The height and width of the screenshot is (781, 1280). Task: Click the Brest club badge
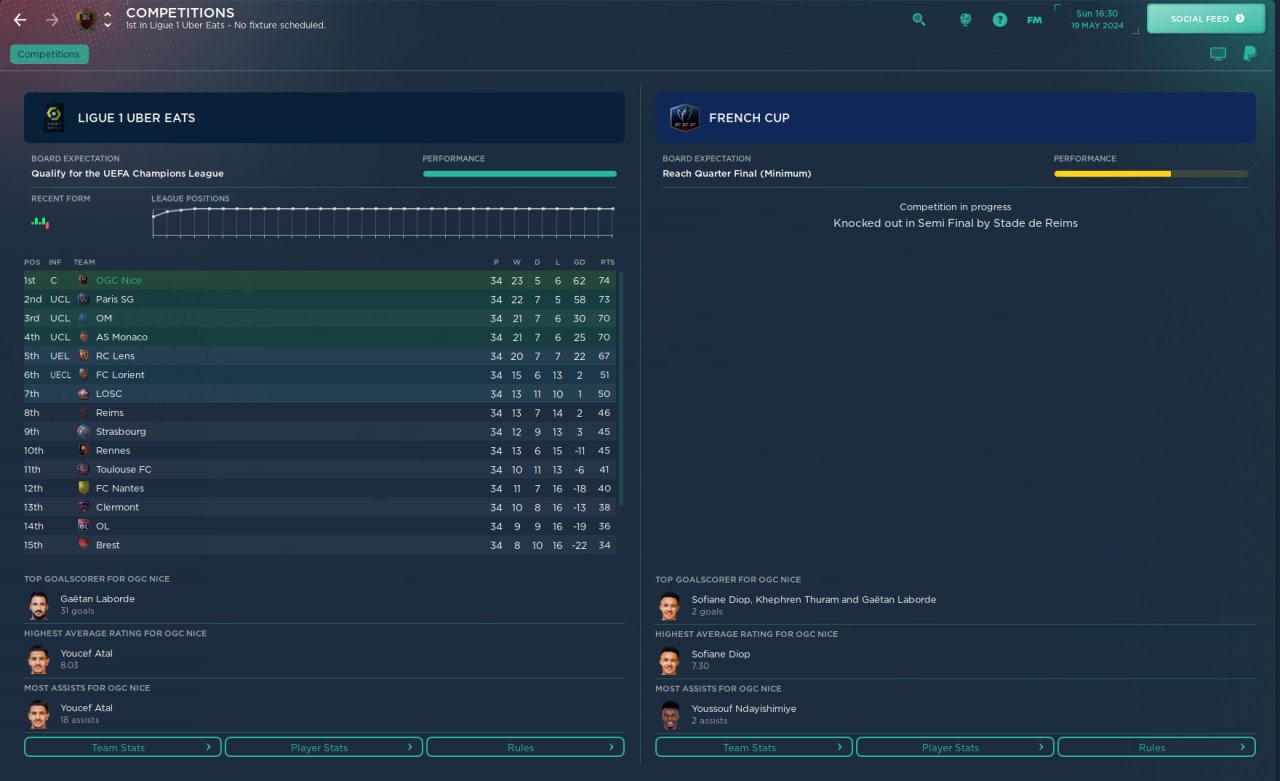(84, 546)
